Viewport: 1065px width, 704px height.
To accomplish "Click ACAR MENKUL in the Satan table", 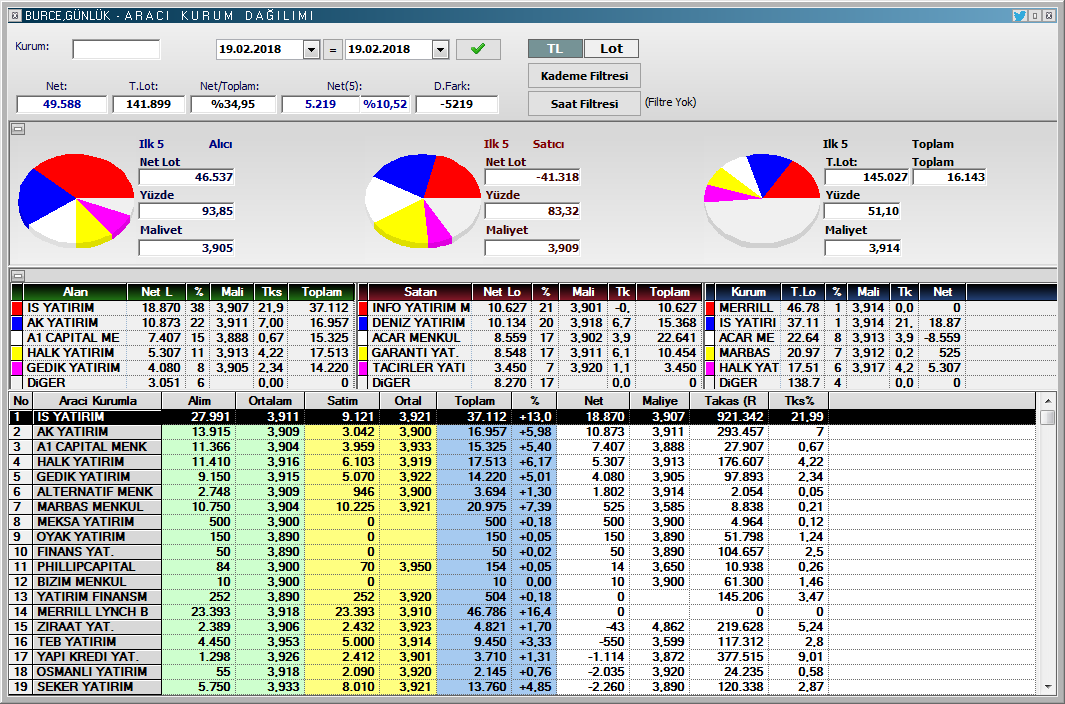I will (x=416, y=338).
